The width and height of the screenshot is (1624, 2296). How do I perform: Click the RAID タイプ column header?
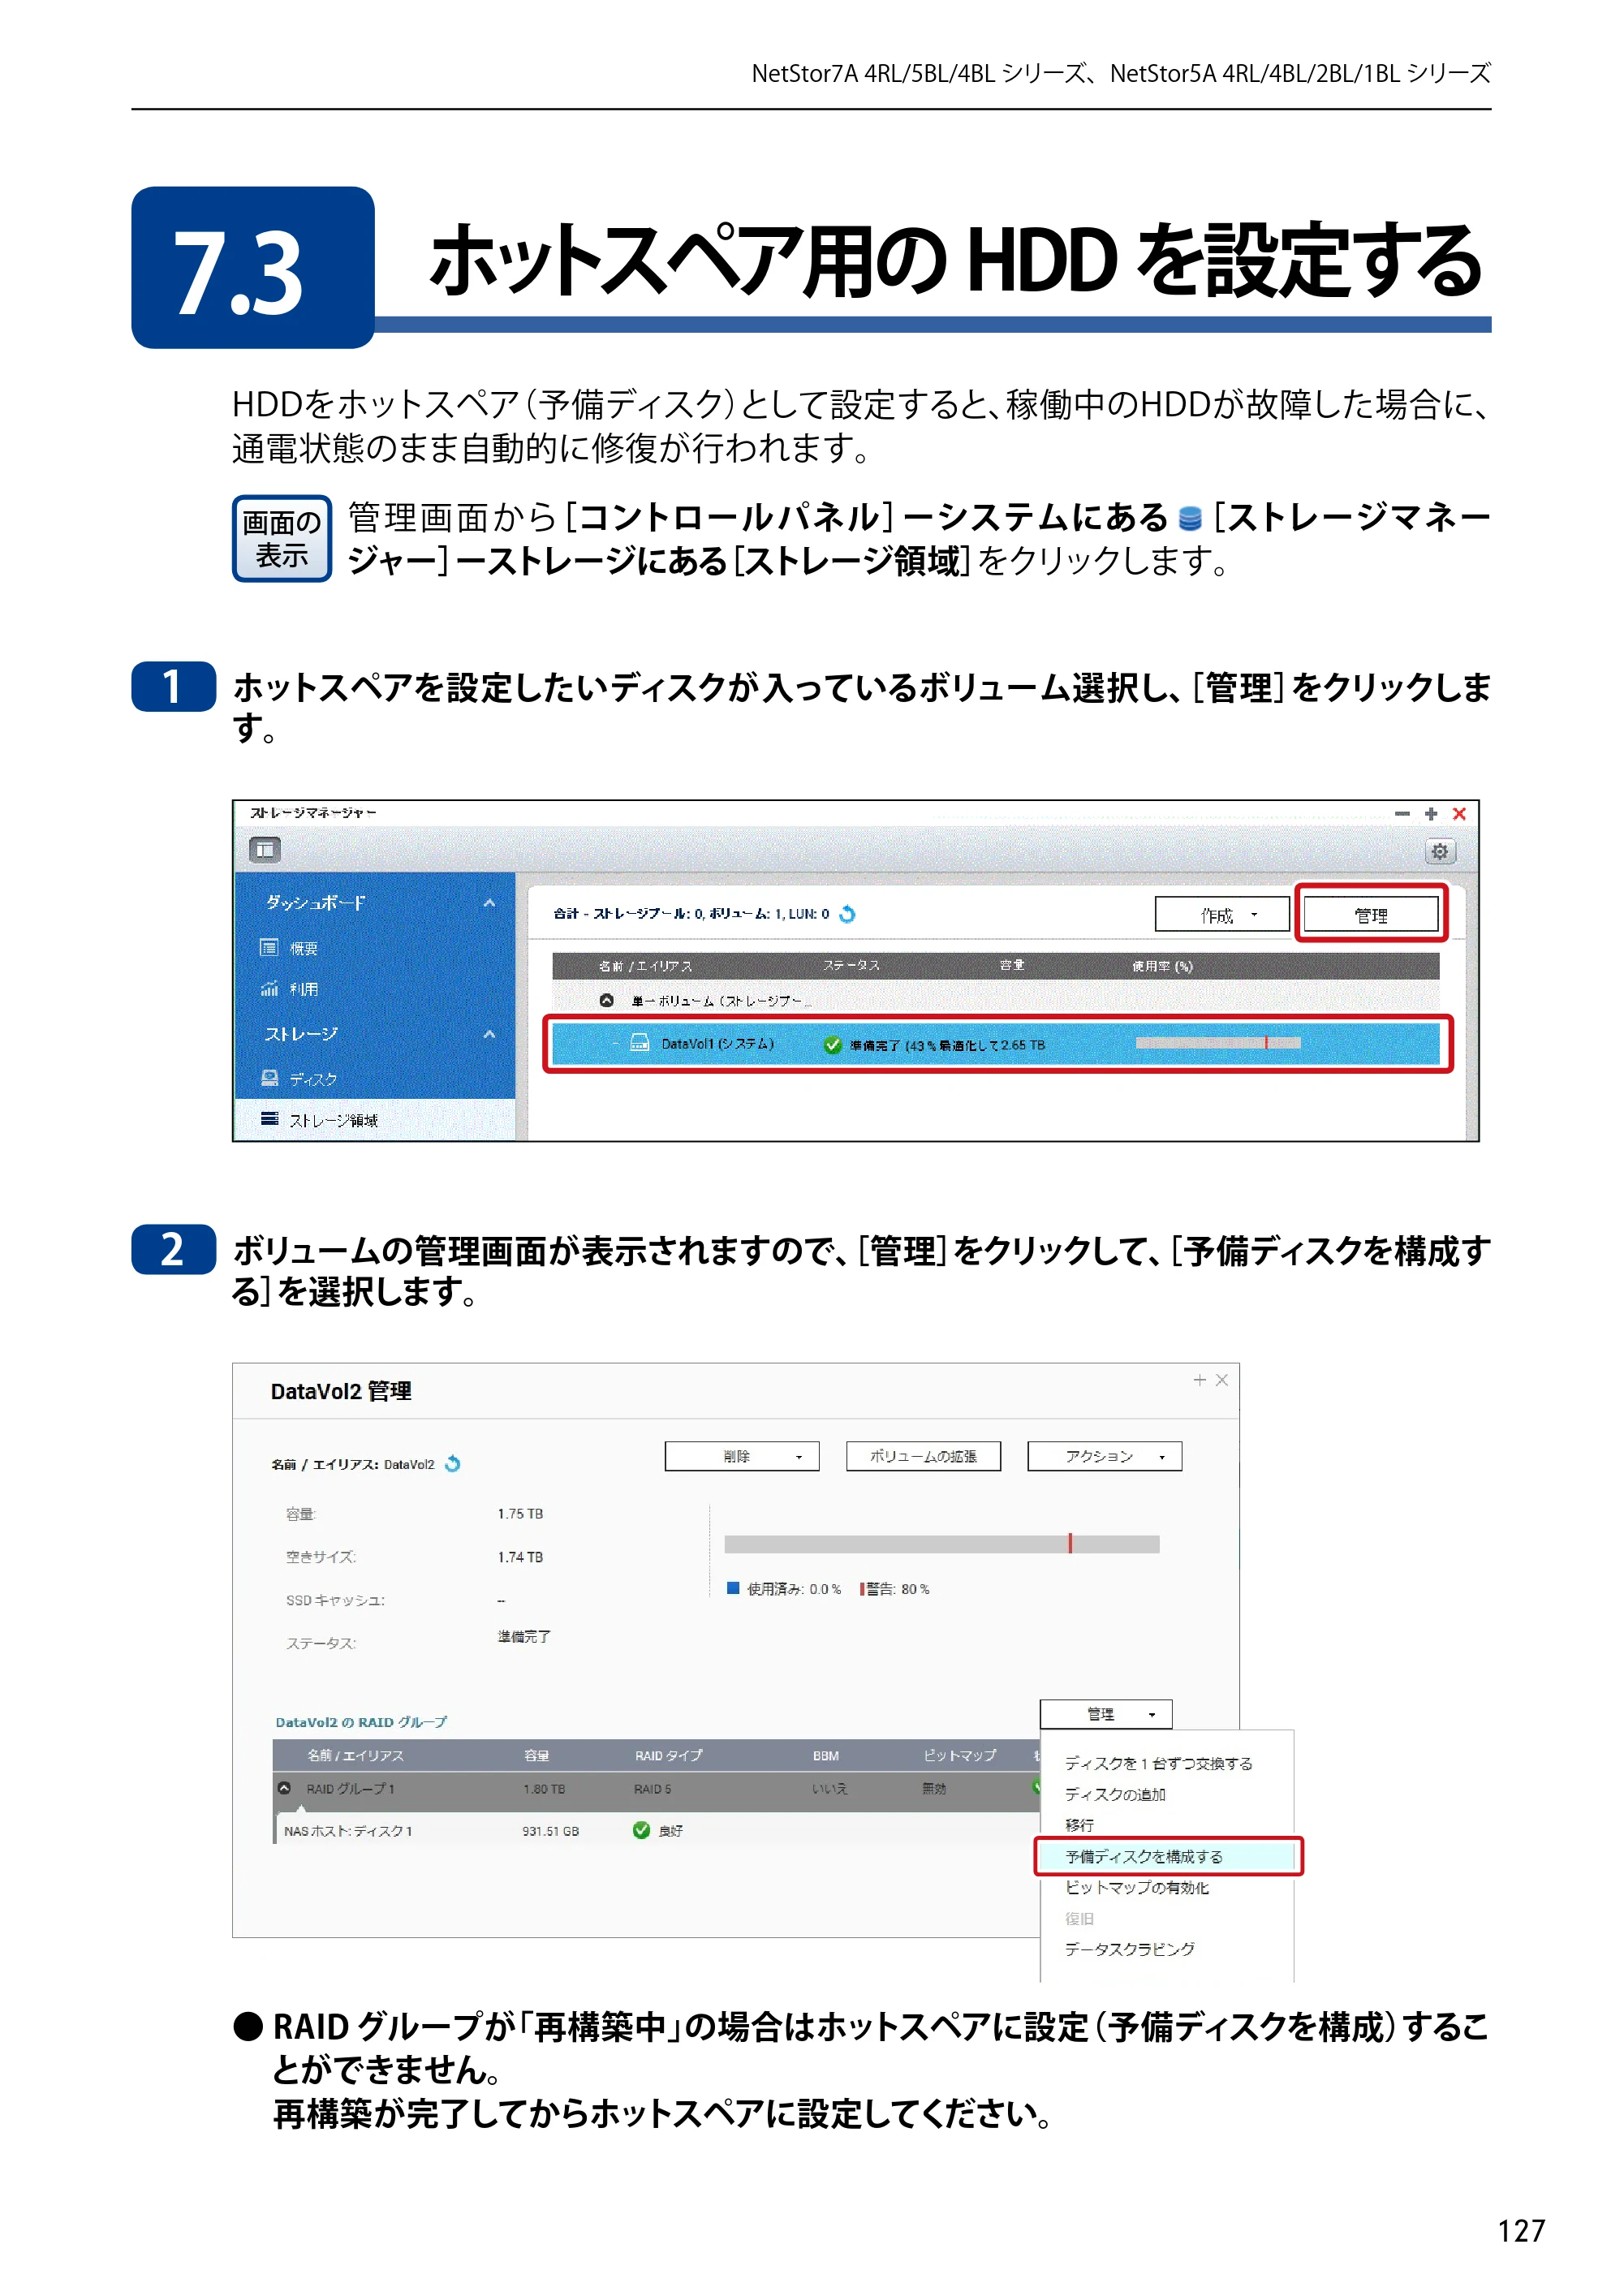(668, 1755)
